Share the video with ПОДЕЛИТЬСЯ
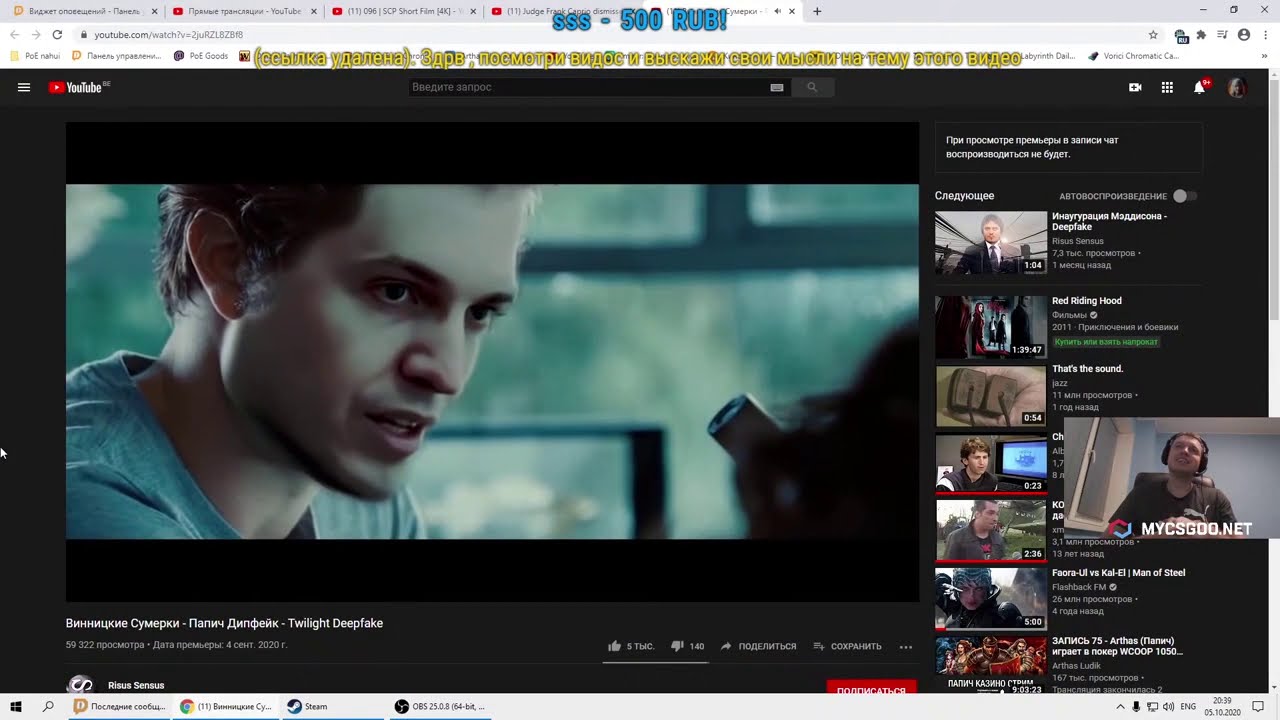Viewport: 1280px width, 720px height. point(758,646)
